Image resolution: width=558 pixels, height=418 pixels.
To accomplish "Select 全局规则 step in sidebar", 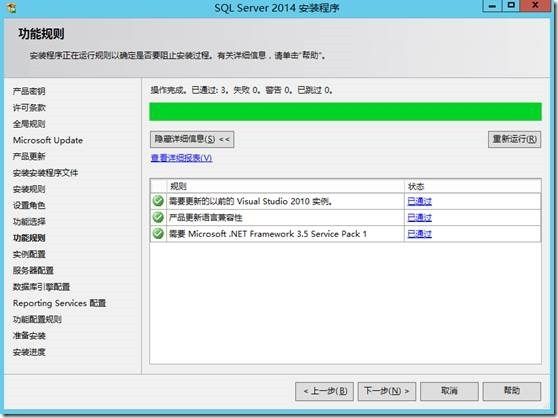I will [x=29, y=124].
